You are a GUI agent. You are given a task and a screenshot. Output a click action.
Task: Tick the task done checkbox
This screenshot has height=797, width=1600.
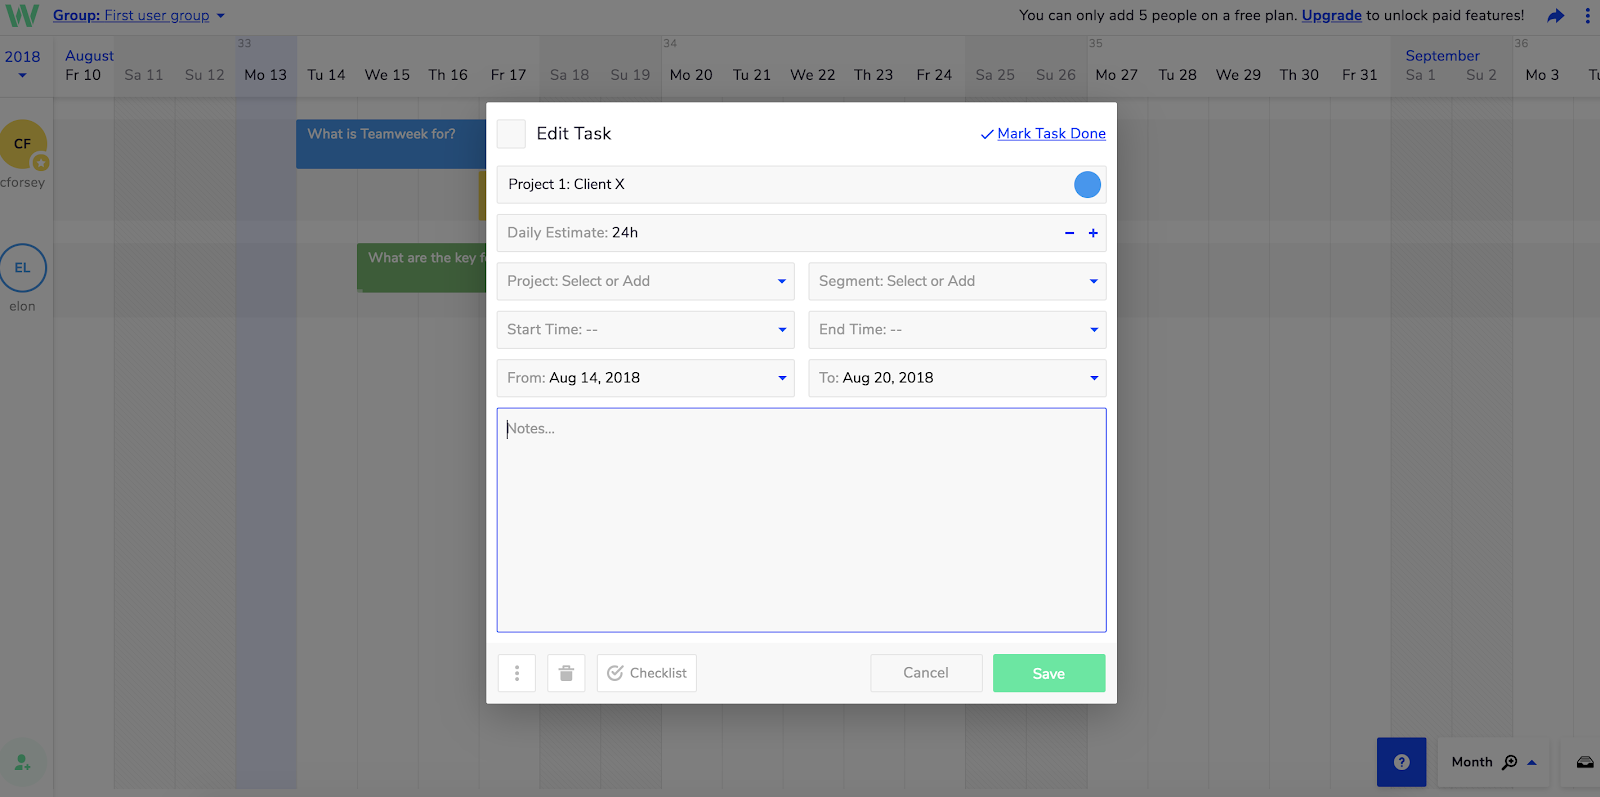click(511, 134)
